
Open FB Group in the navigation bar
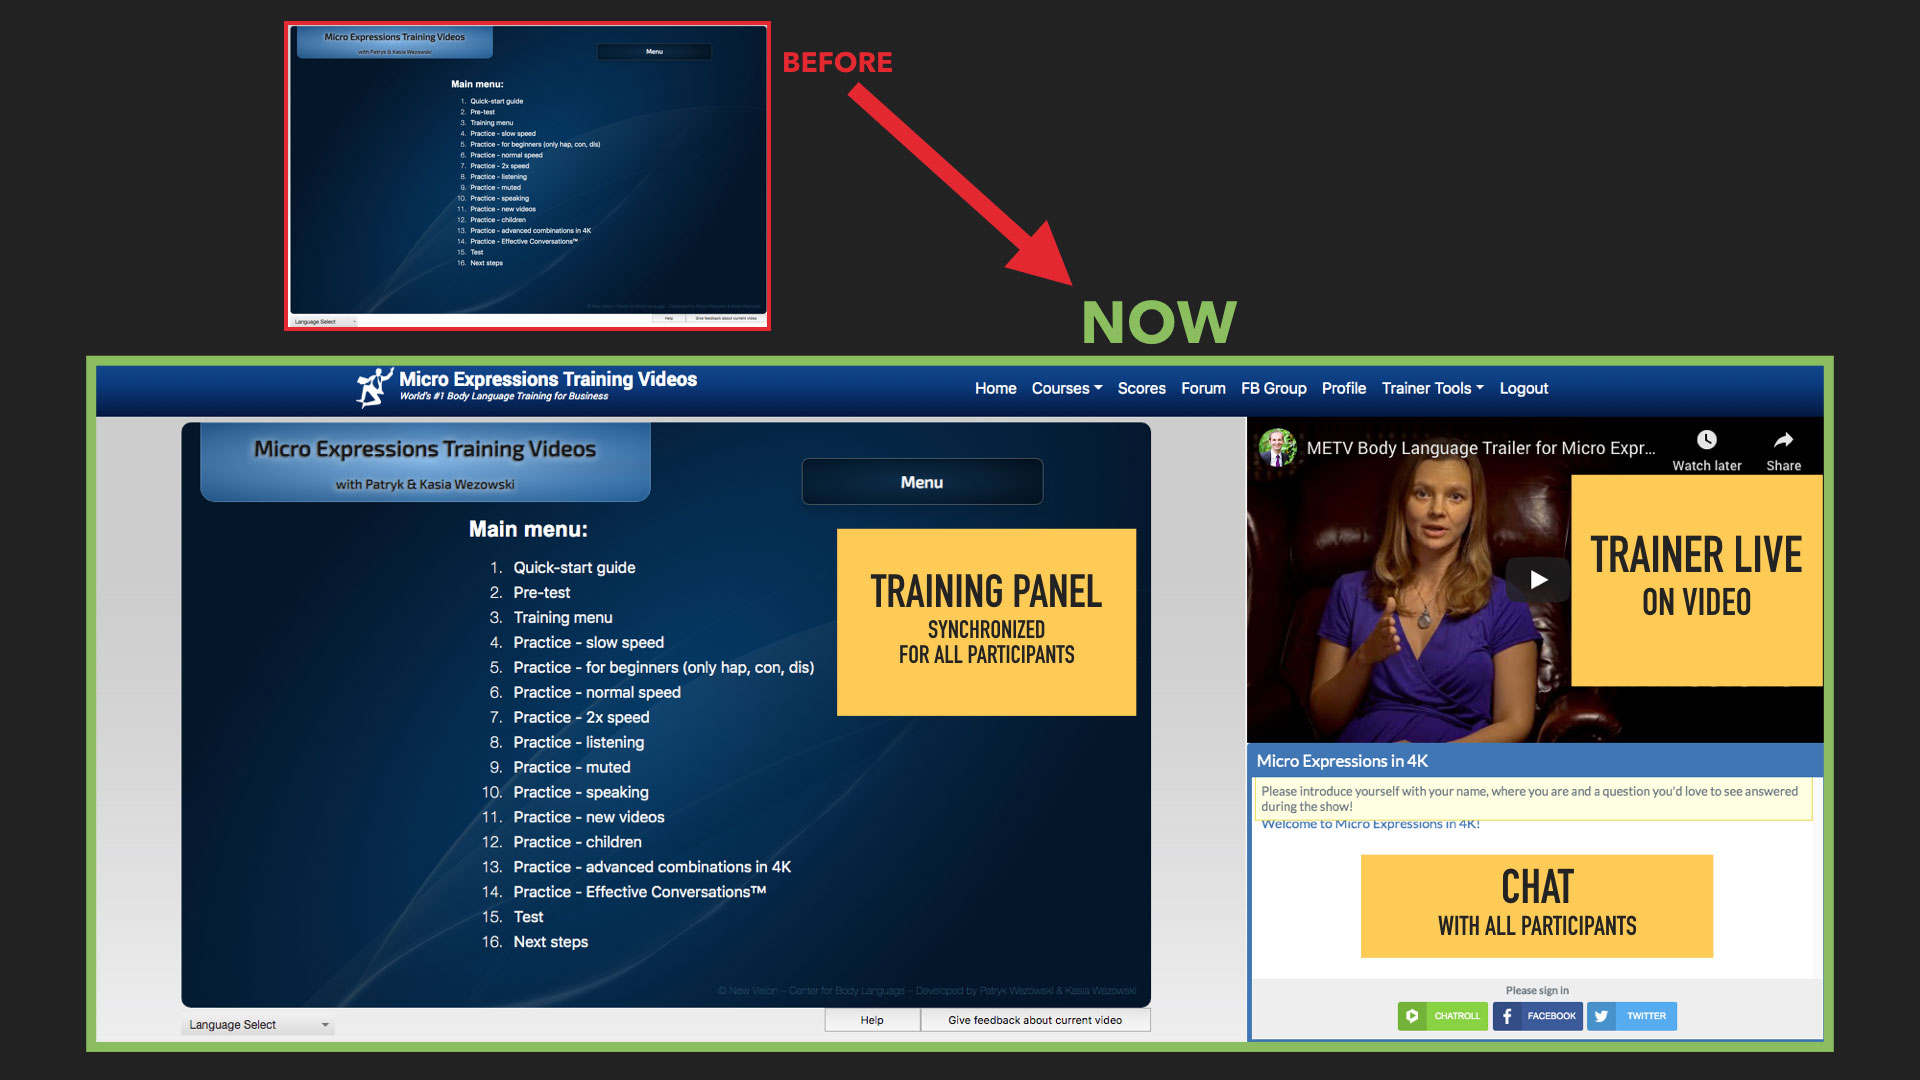(1273, 388)
